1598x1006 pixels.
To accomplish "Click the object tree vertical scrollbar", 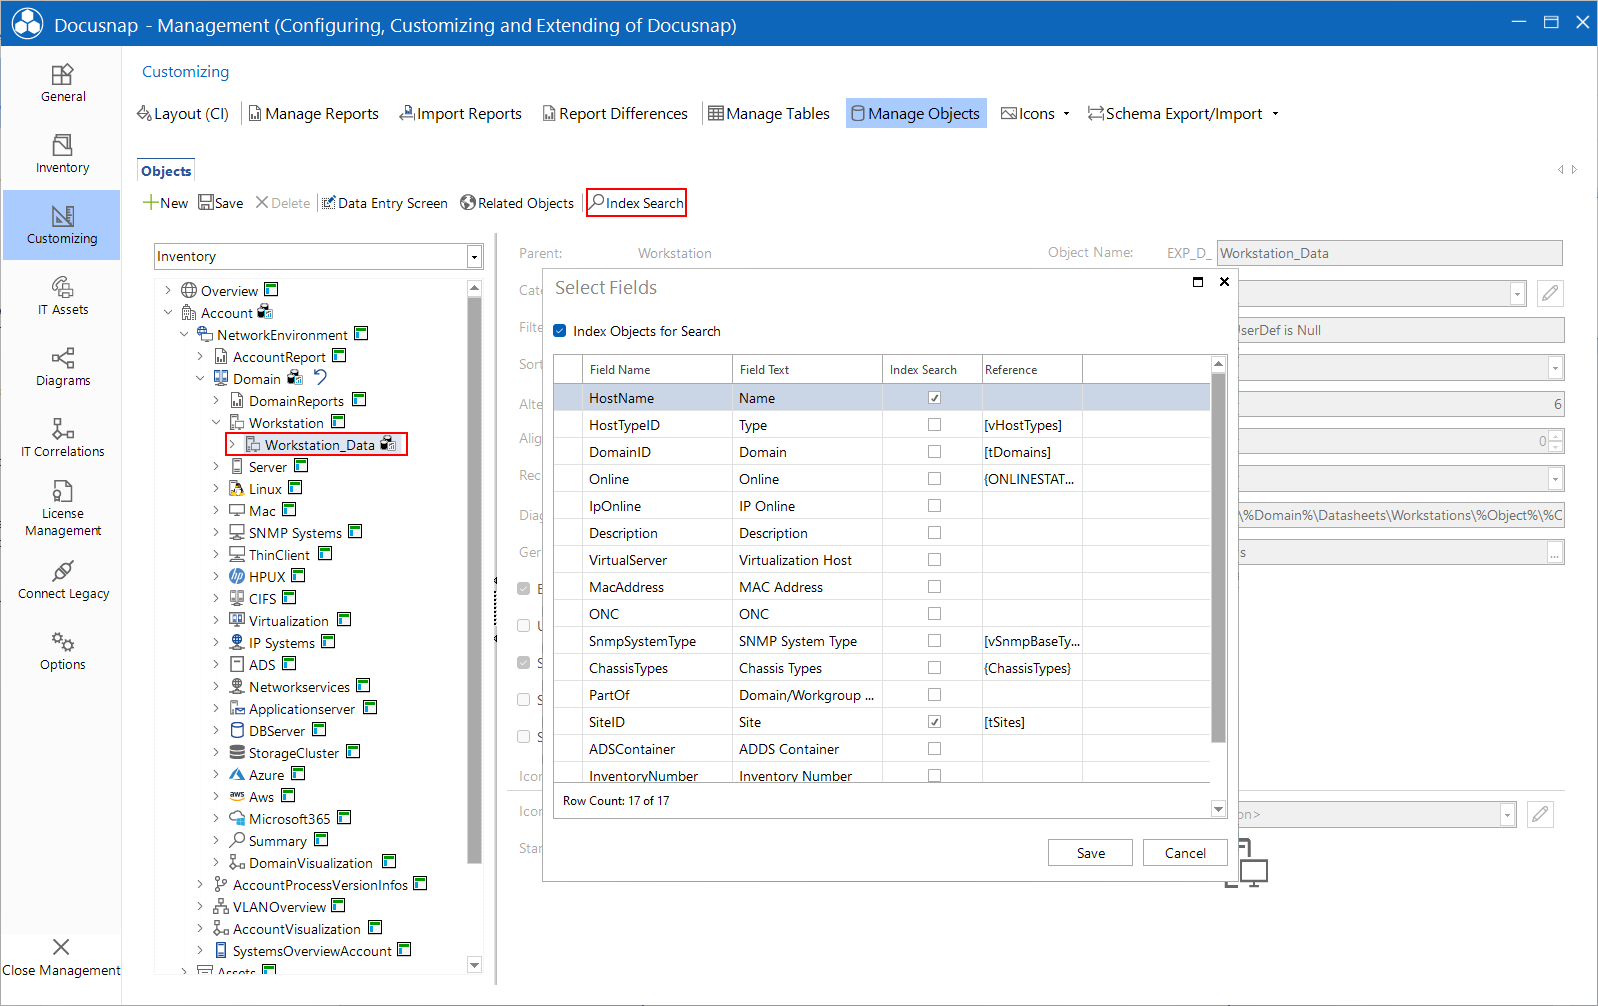I will (475, 580).
